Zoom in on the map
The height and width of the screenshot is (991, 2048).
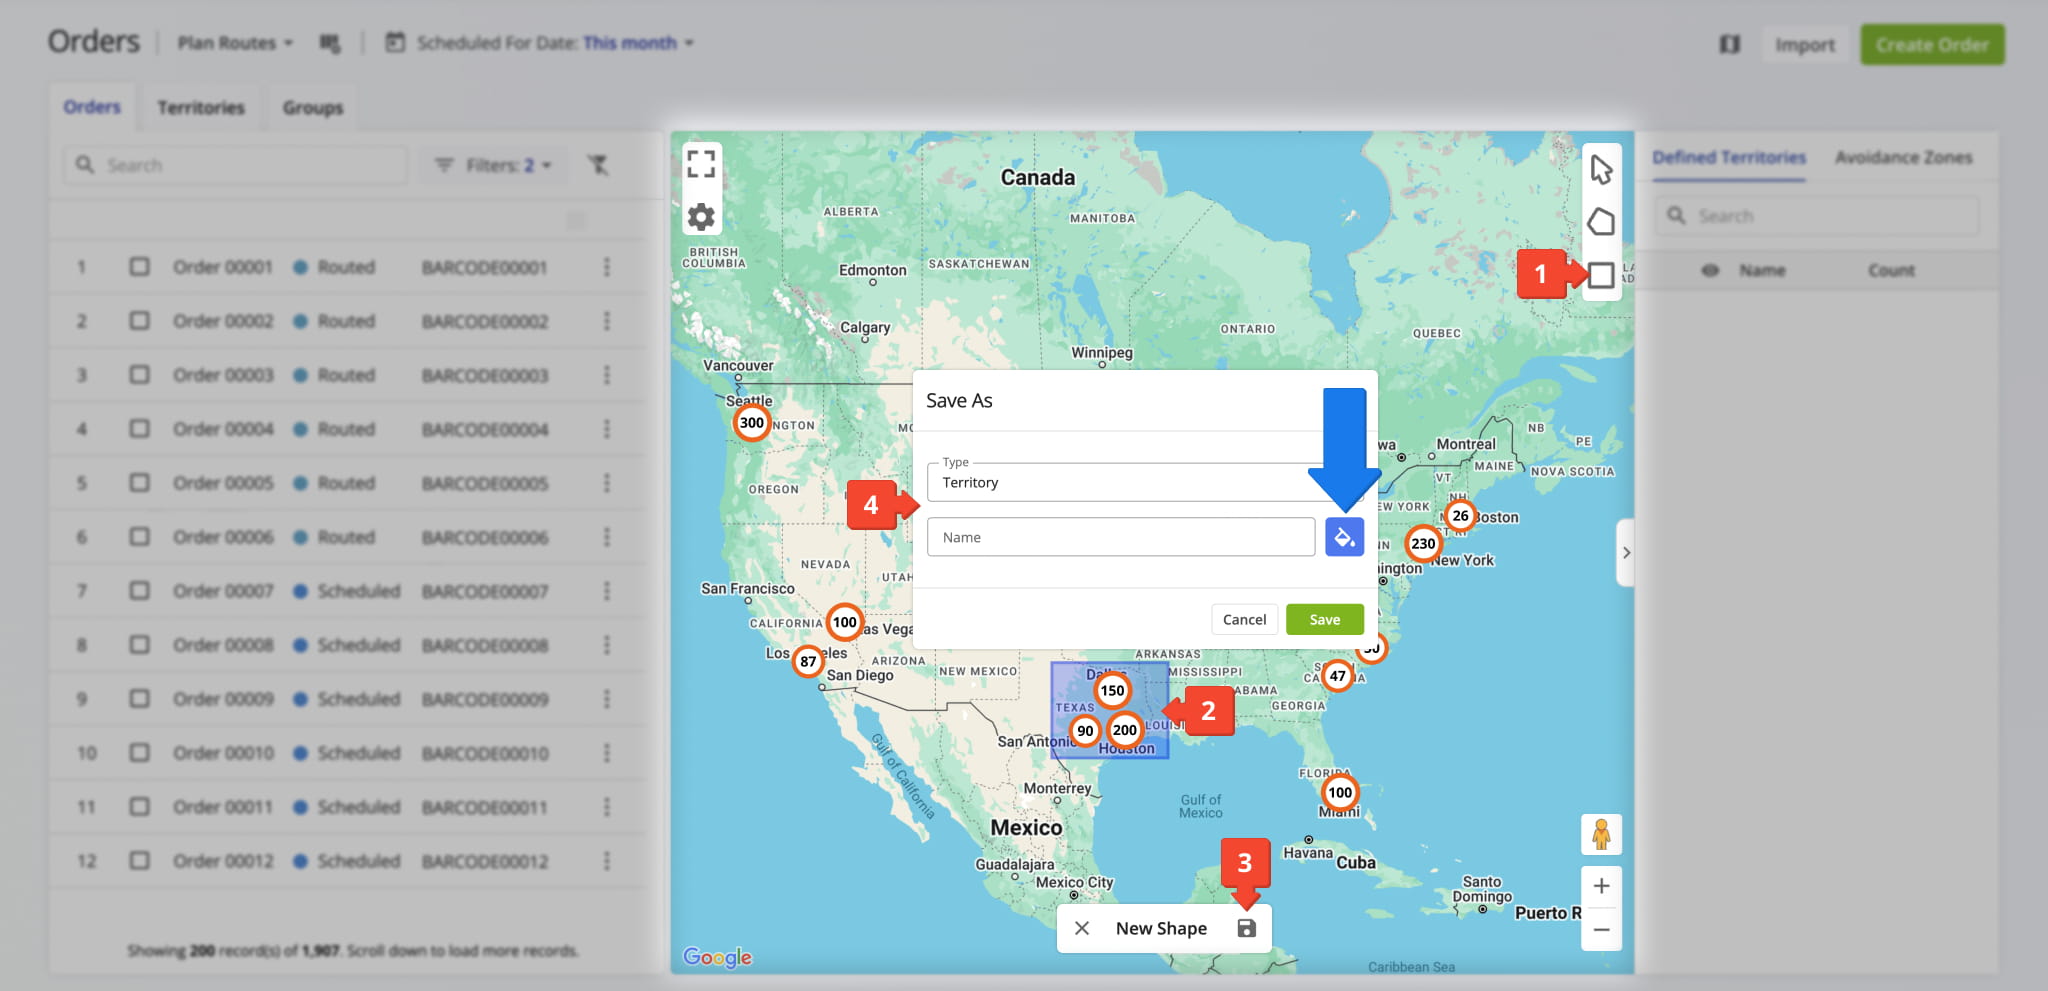(1601, 886)
